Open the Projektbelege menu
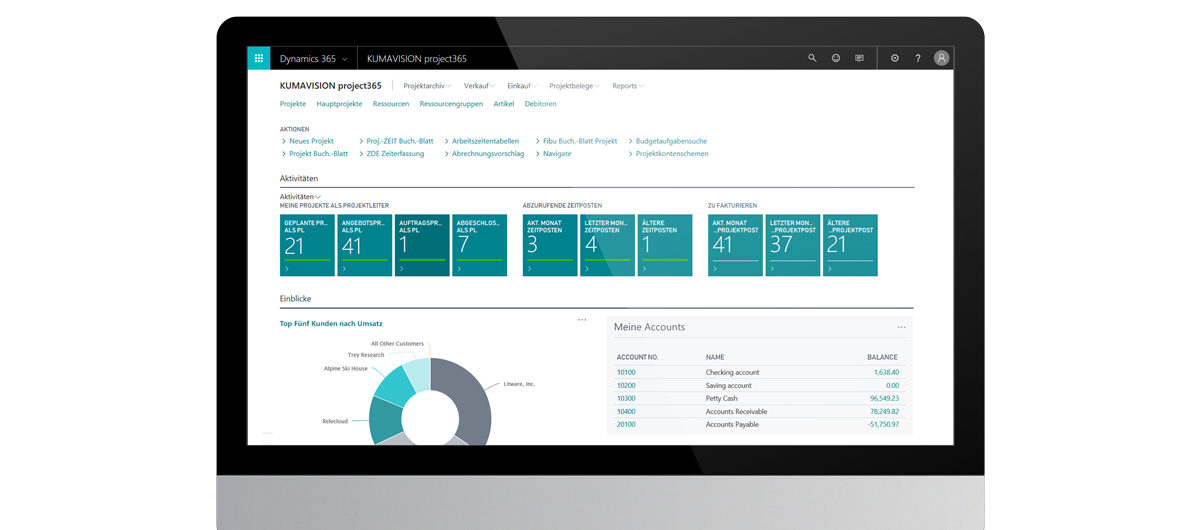This screenshot has height=530, width=1200. [x=574, y=86]
